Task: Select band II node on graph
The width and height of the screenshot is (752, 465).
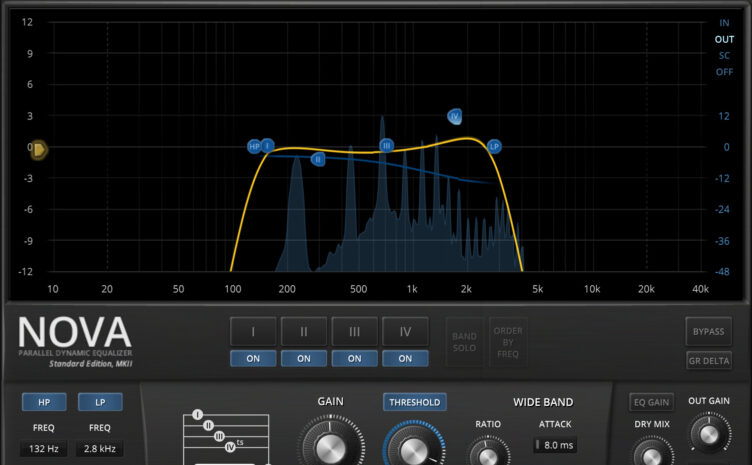Action: point(318,159)
